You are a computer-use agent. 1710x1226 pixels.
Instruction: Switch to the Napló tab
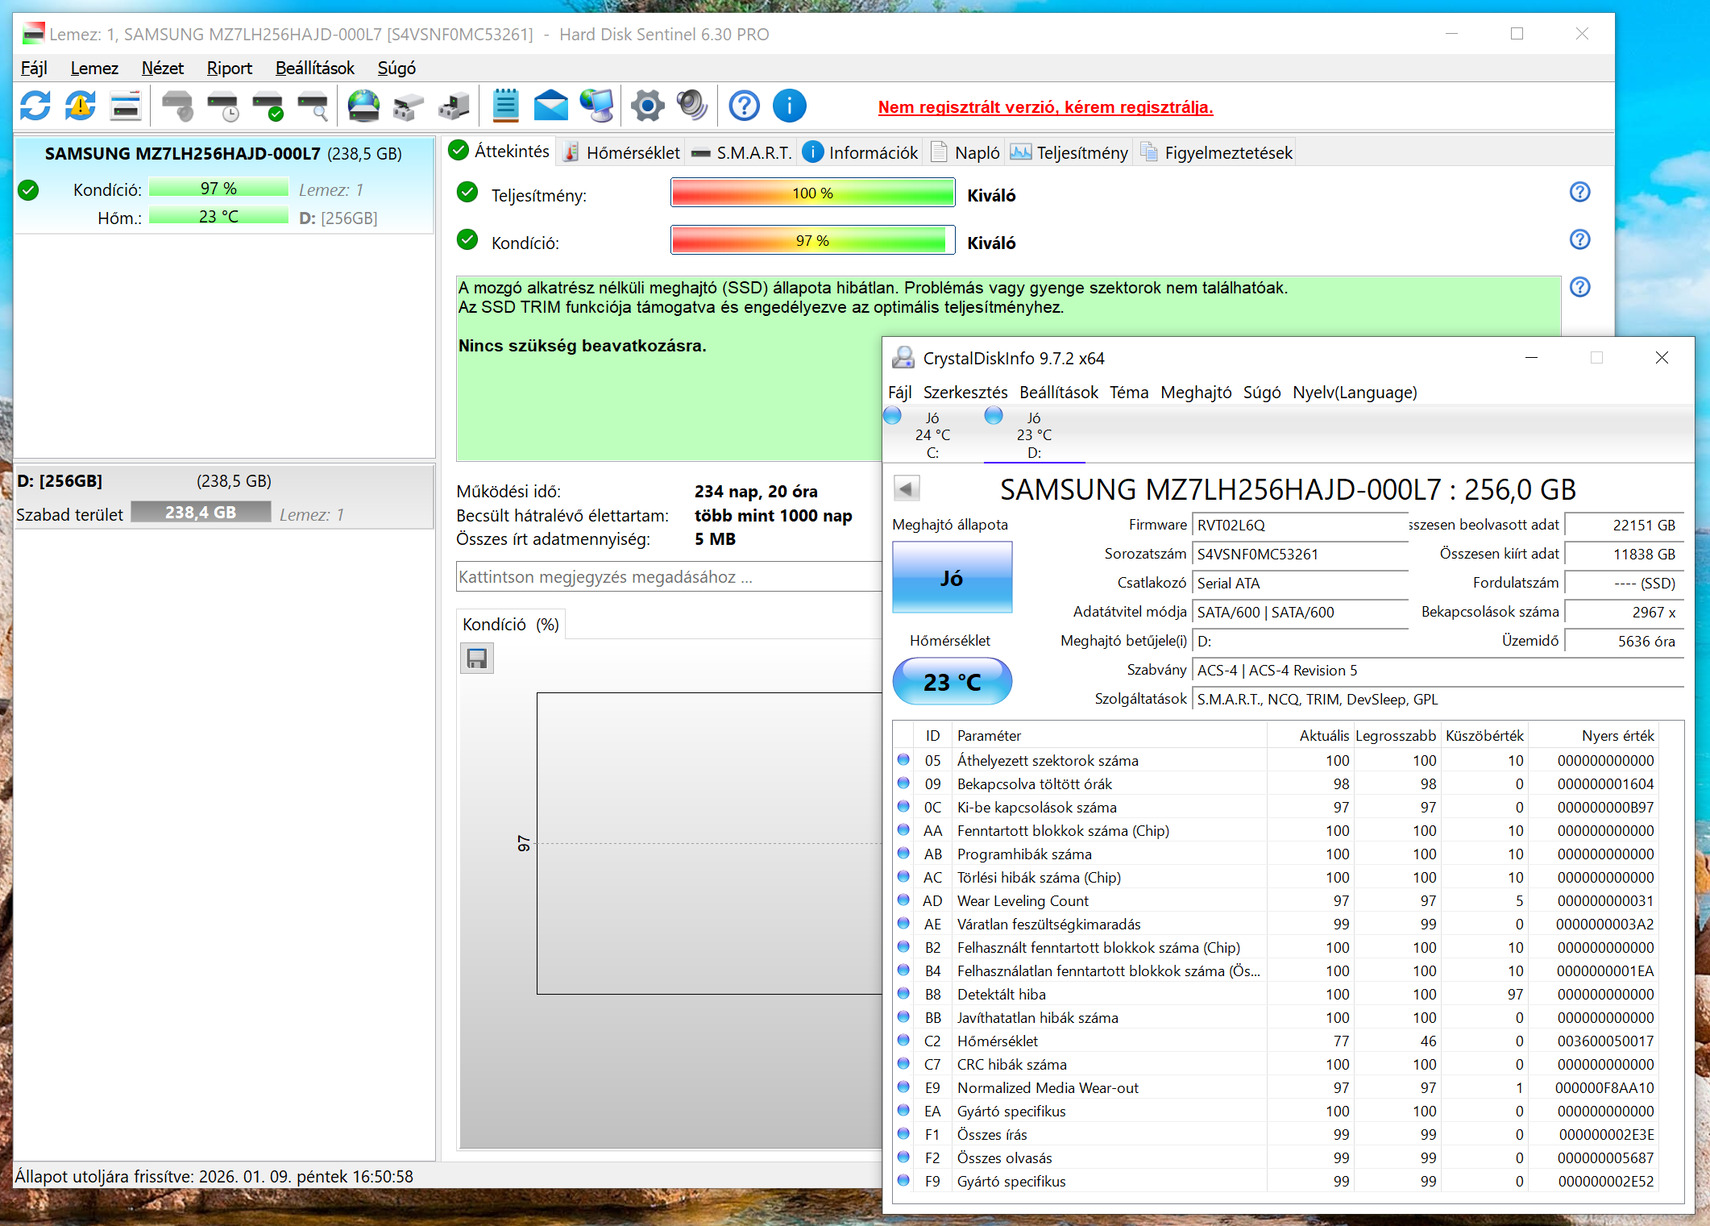tap(965, 153)
